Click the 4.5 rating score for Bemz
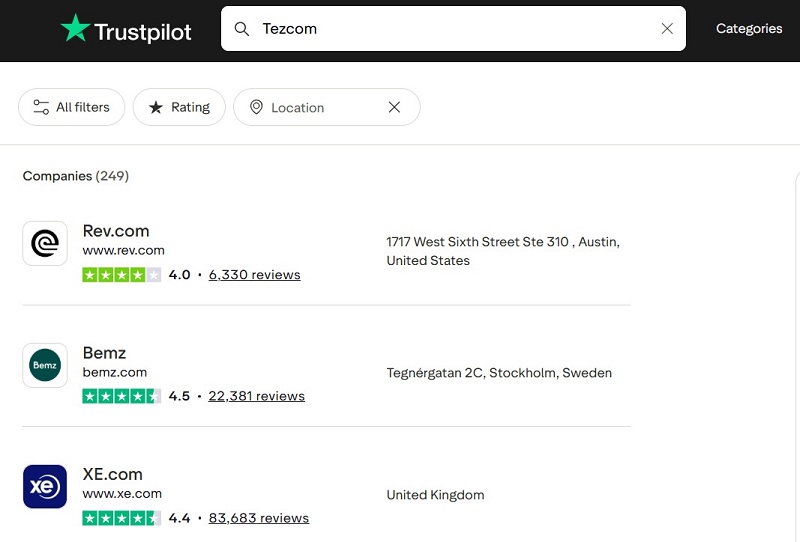Image resolution: width=800 pixels, height=542 pixels. coord(179,397)
